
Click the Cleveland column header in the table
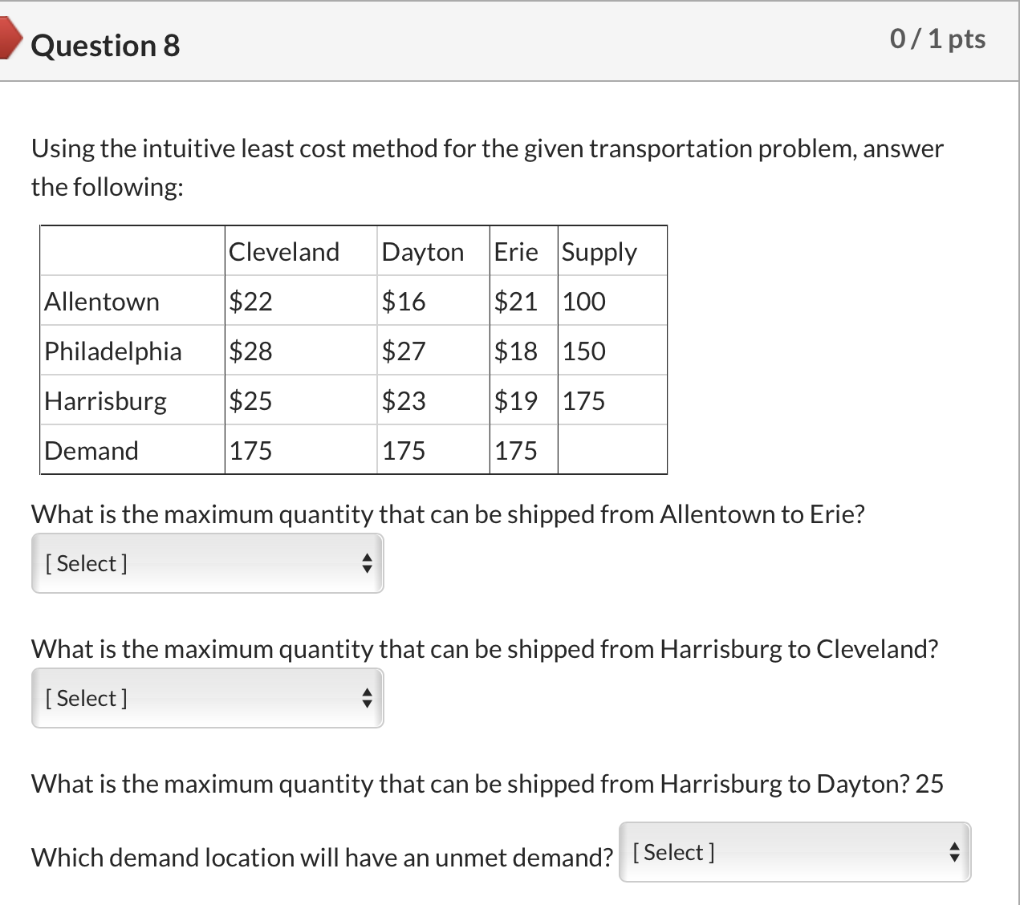284,251
